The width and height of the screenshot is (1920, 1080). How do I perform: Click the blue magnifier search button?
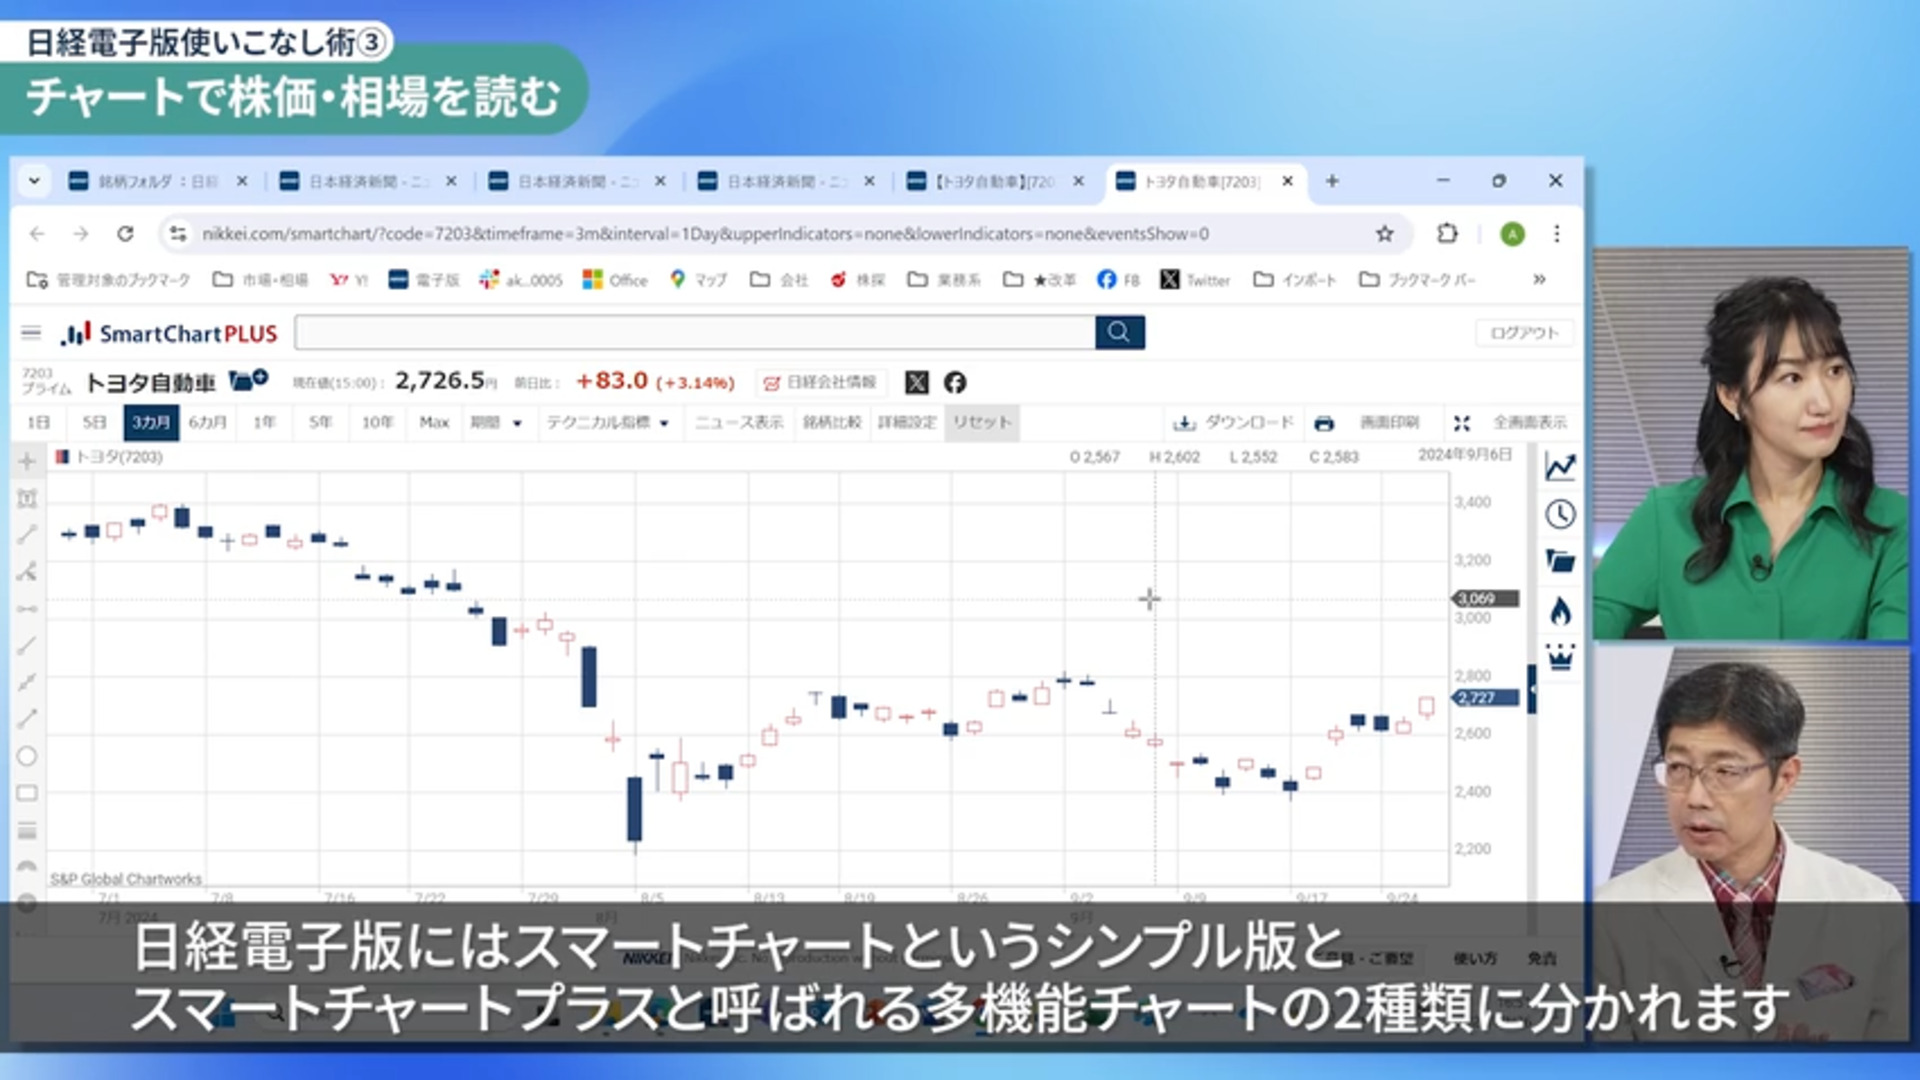coord(1119,332)
